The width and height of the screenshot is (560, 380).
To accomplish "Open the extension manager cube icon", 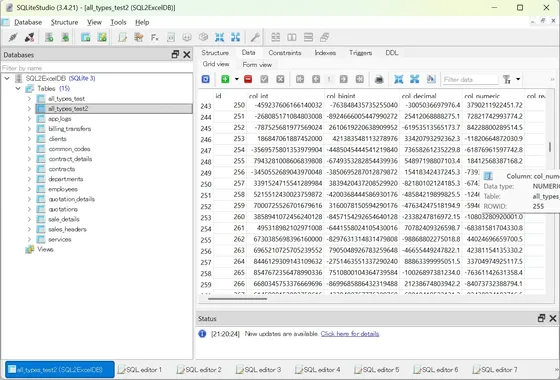I will tap(203, 37).
